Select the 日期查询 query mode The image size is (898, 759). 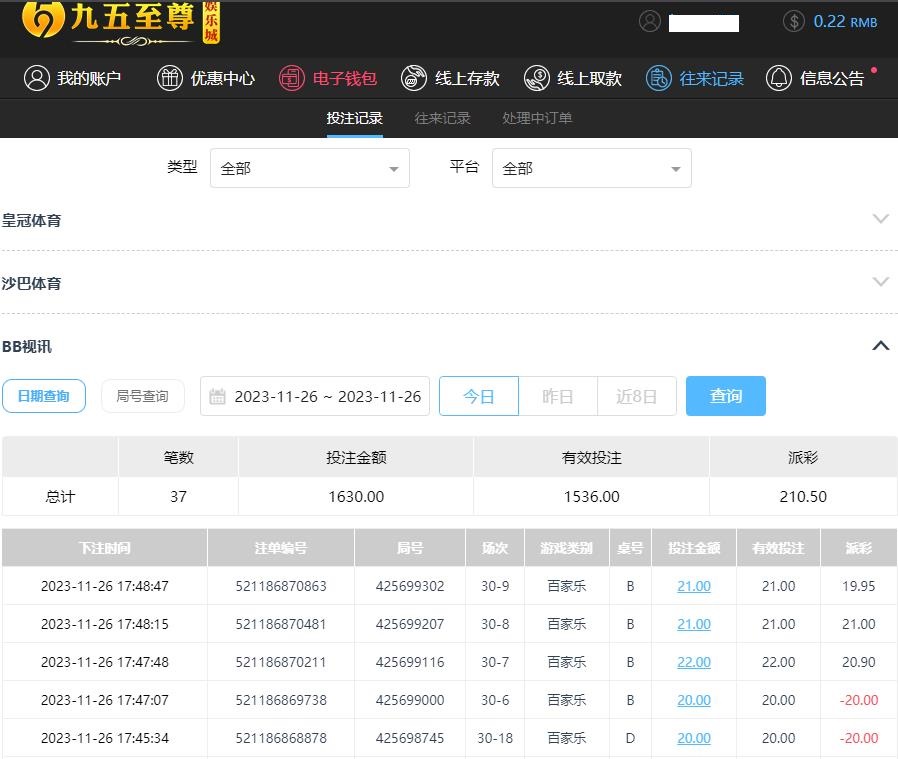44,396
